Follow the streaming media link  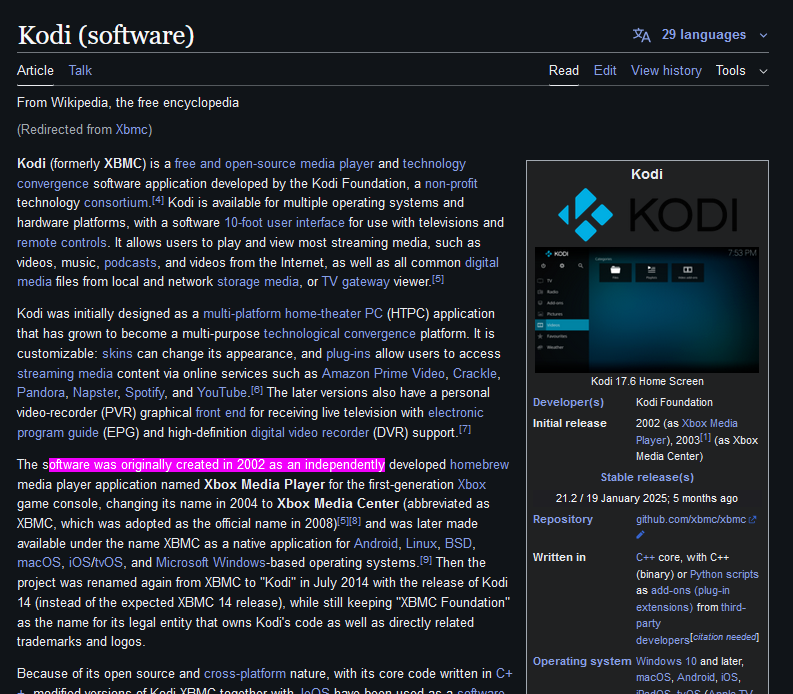click(x=65, y=374)
